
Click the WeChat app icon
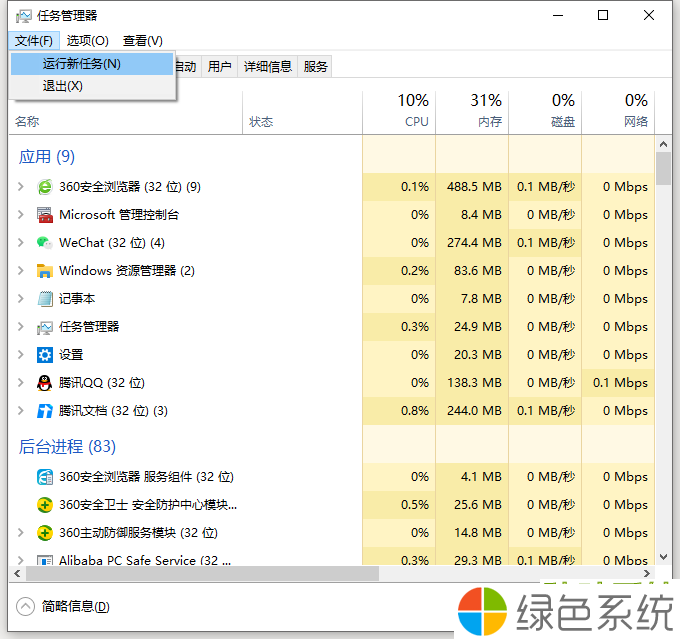(45, 243)
